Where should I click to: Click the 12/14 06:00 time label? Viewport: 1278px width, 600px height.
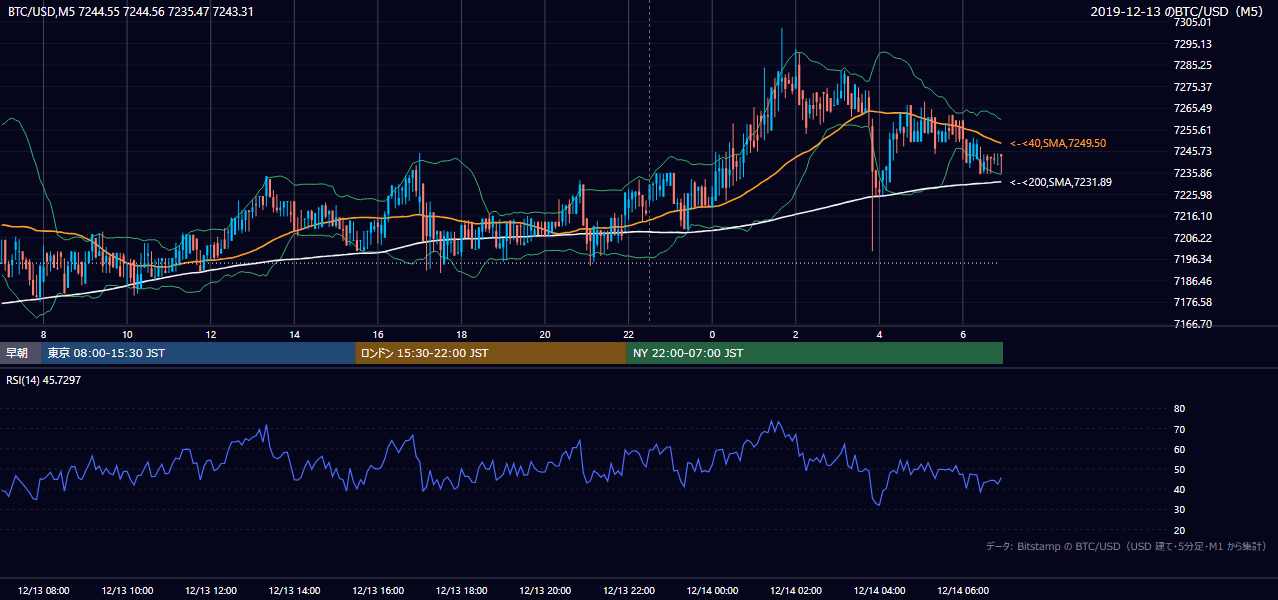pos(962,591)
